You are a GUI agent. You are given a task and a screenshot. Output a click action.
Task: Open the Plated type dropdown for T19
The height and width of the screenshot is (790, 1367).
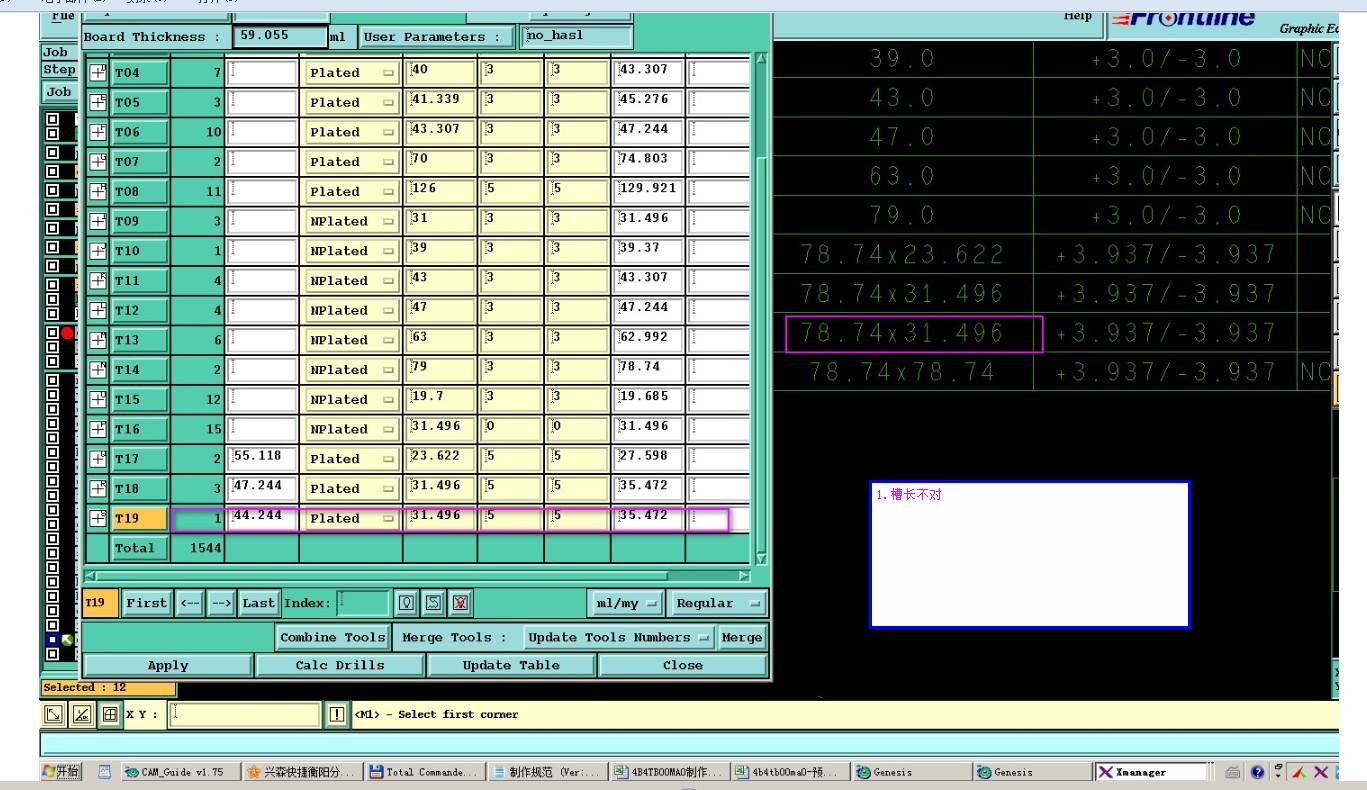point(351,518)
